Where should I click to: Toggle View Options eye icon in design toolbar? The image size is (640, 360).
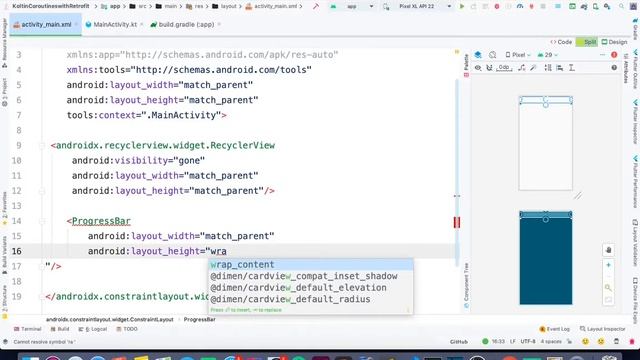coord(478,68)
